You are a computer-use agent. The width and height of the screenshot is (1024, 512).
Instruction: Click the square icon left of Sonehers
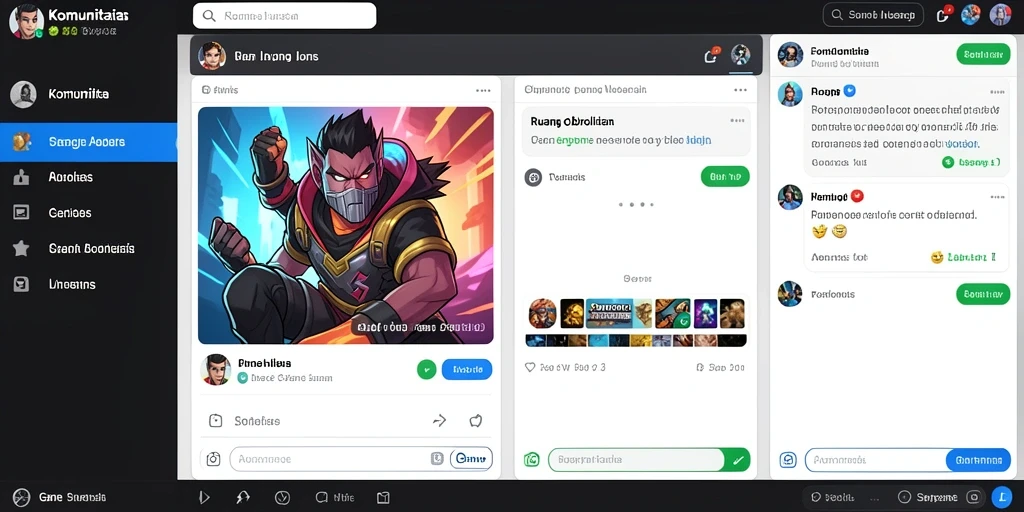pos(216,421)
